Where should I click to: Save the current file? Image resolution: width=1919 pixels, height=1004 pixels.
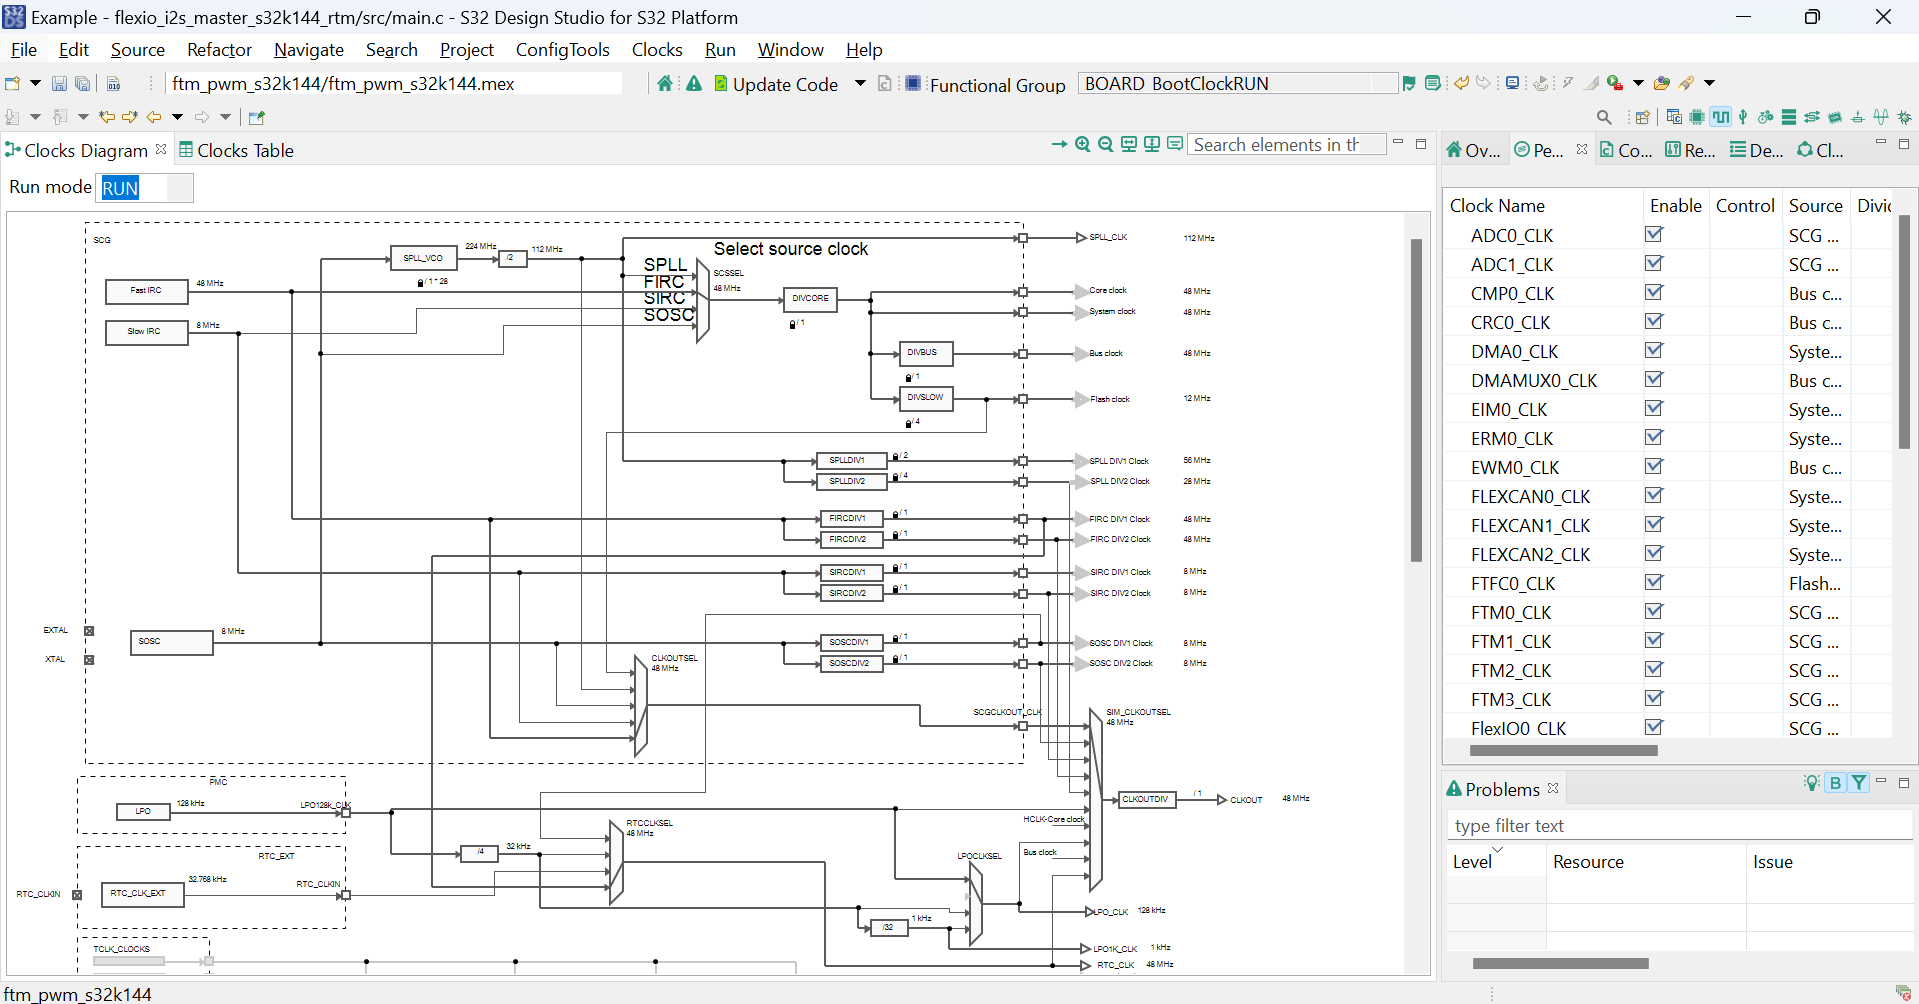pyautogui.click(x=59, y=83)
